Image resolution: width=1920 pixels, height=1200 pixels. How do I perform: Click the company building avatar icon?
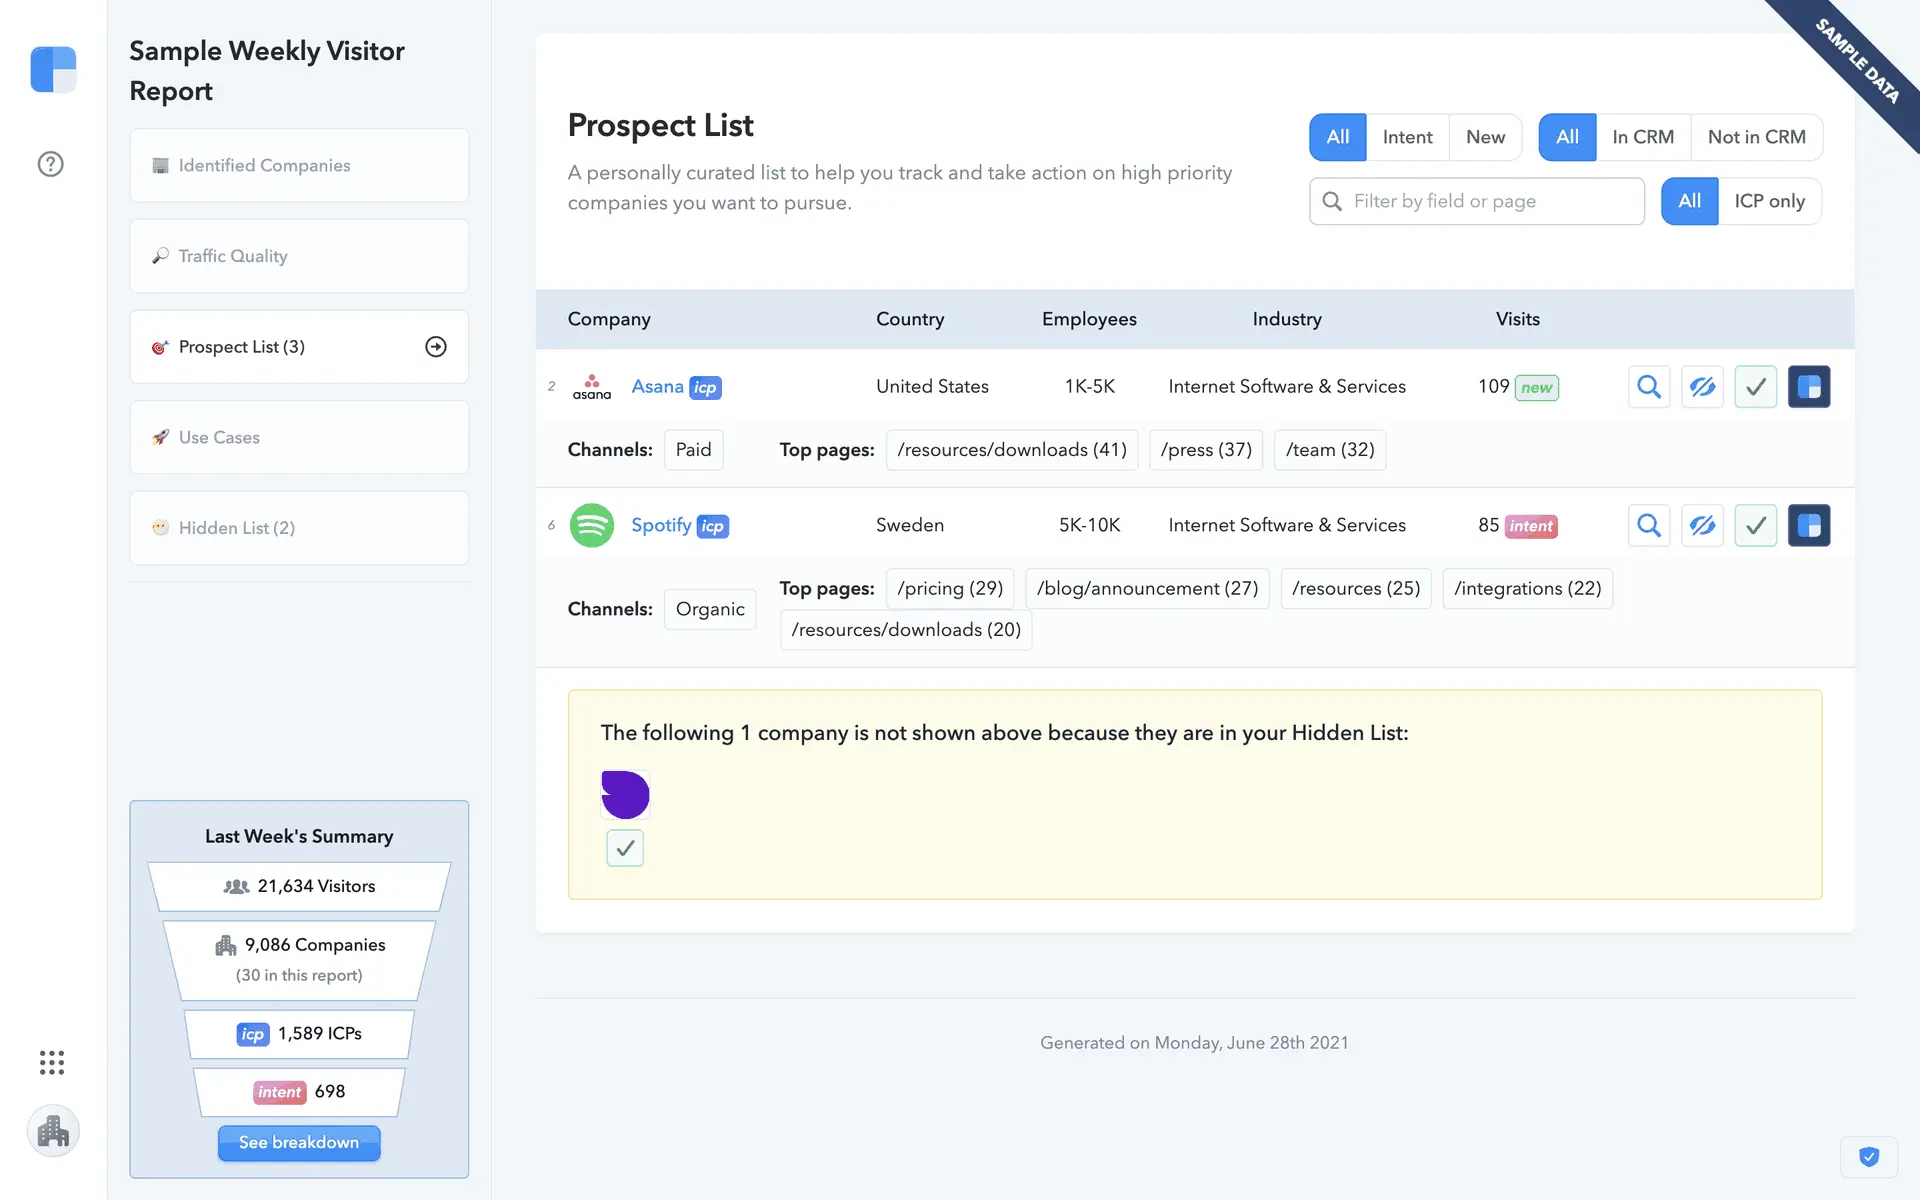[53, 1131]
